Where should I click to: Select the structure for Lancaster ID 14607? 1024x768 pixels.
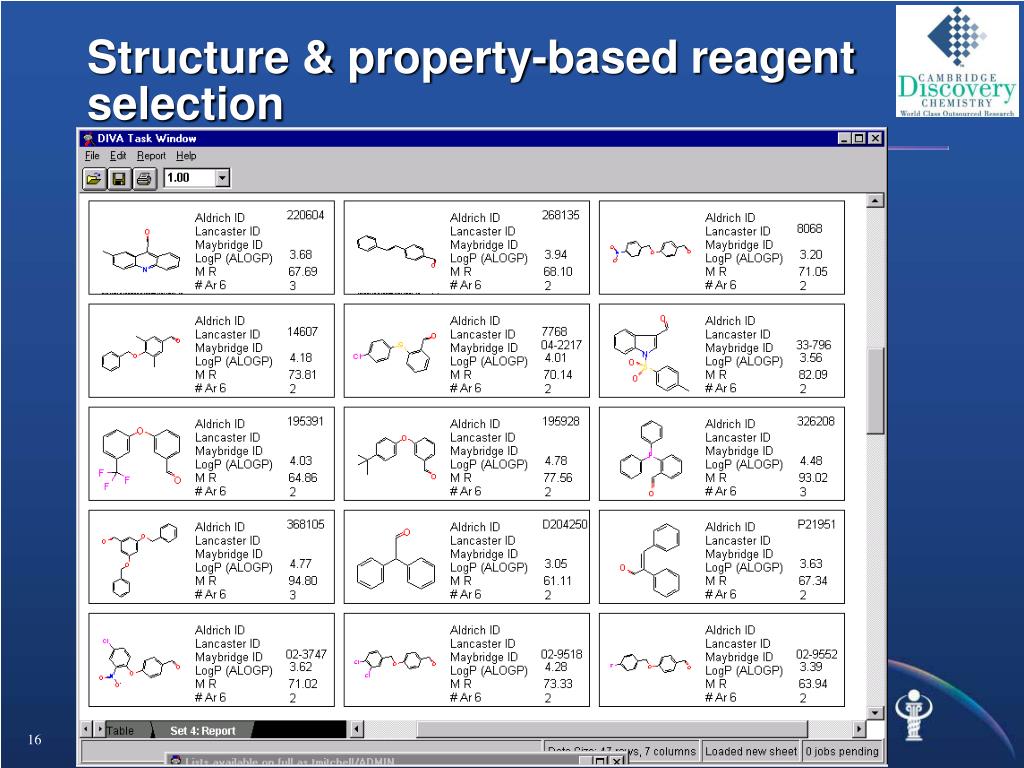tap(142, 353)
